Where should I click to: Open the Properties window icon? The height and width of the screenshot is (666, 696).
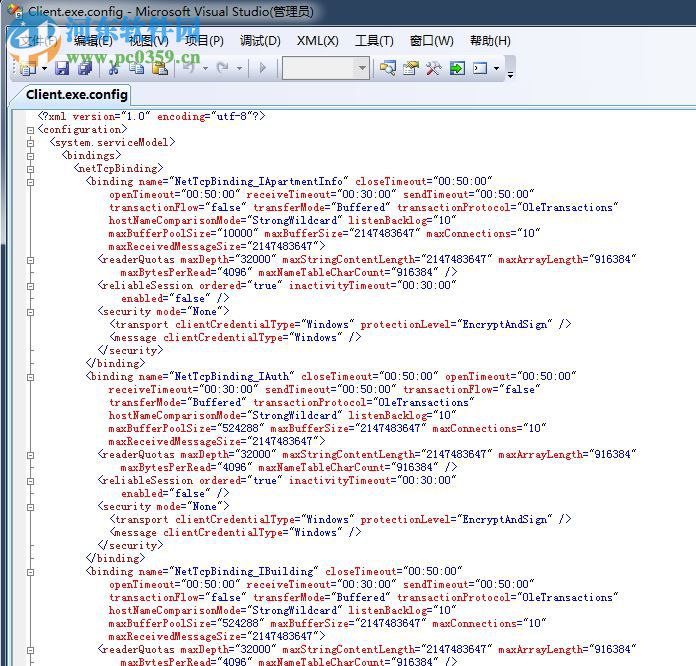pyautogui.click(x=410, y=68)
